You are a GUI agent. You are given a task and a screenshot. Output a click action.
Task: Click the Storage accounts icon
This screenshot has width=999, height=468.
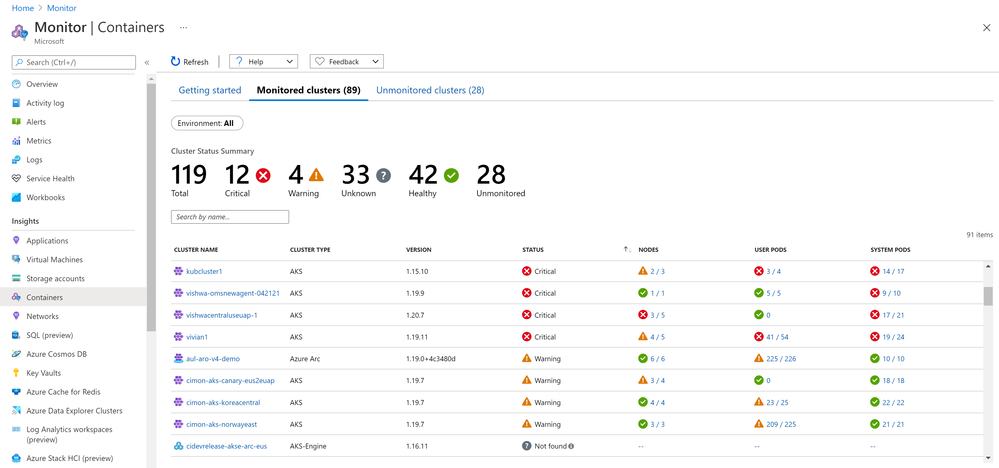point(17,278)
